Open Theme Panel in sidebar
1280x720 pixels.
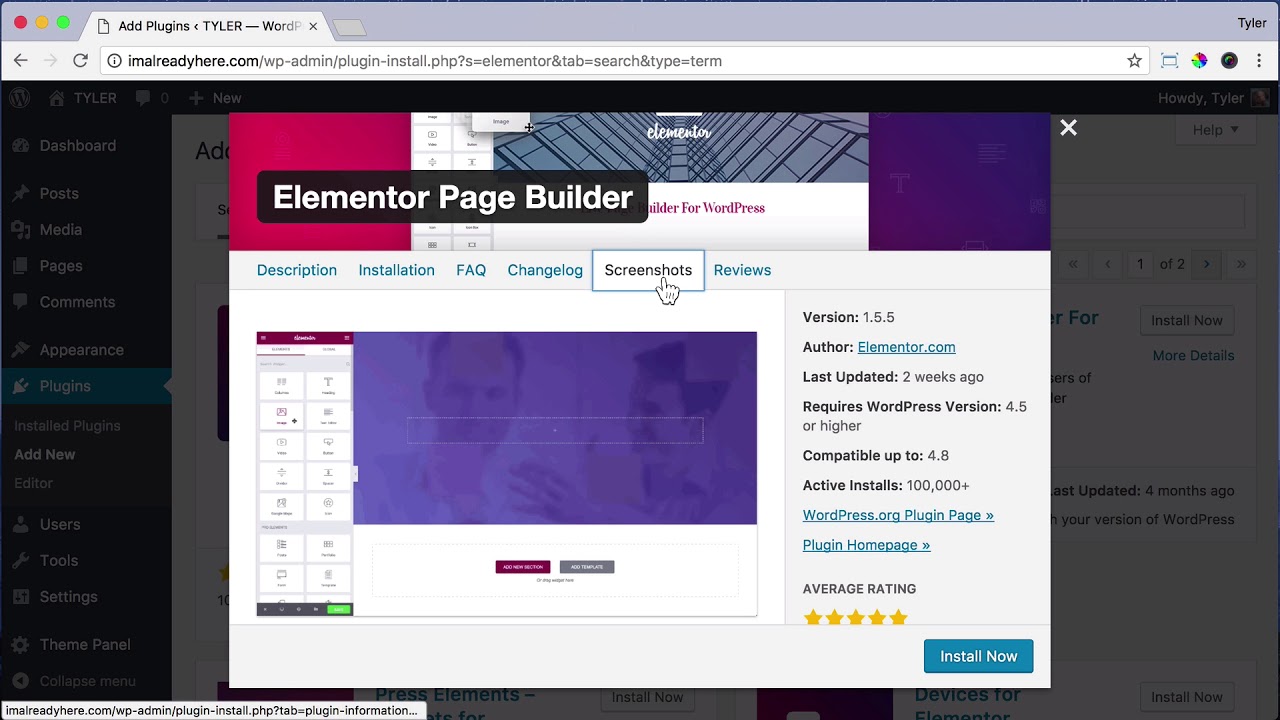[x=85, y=644]
